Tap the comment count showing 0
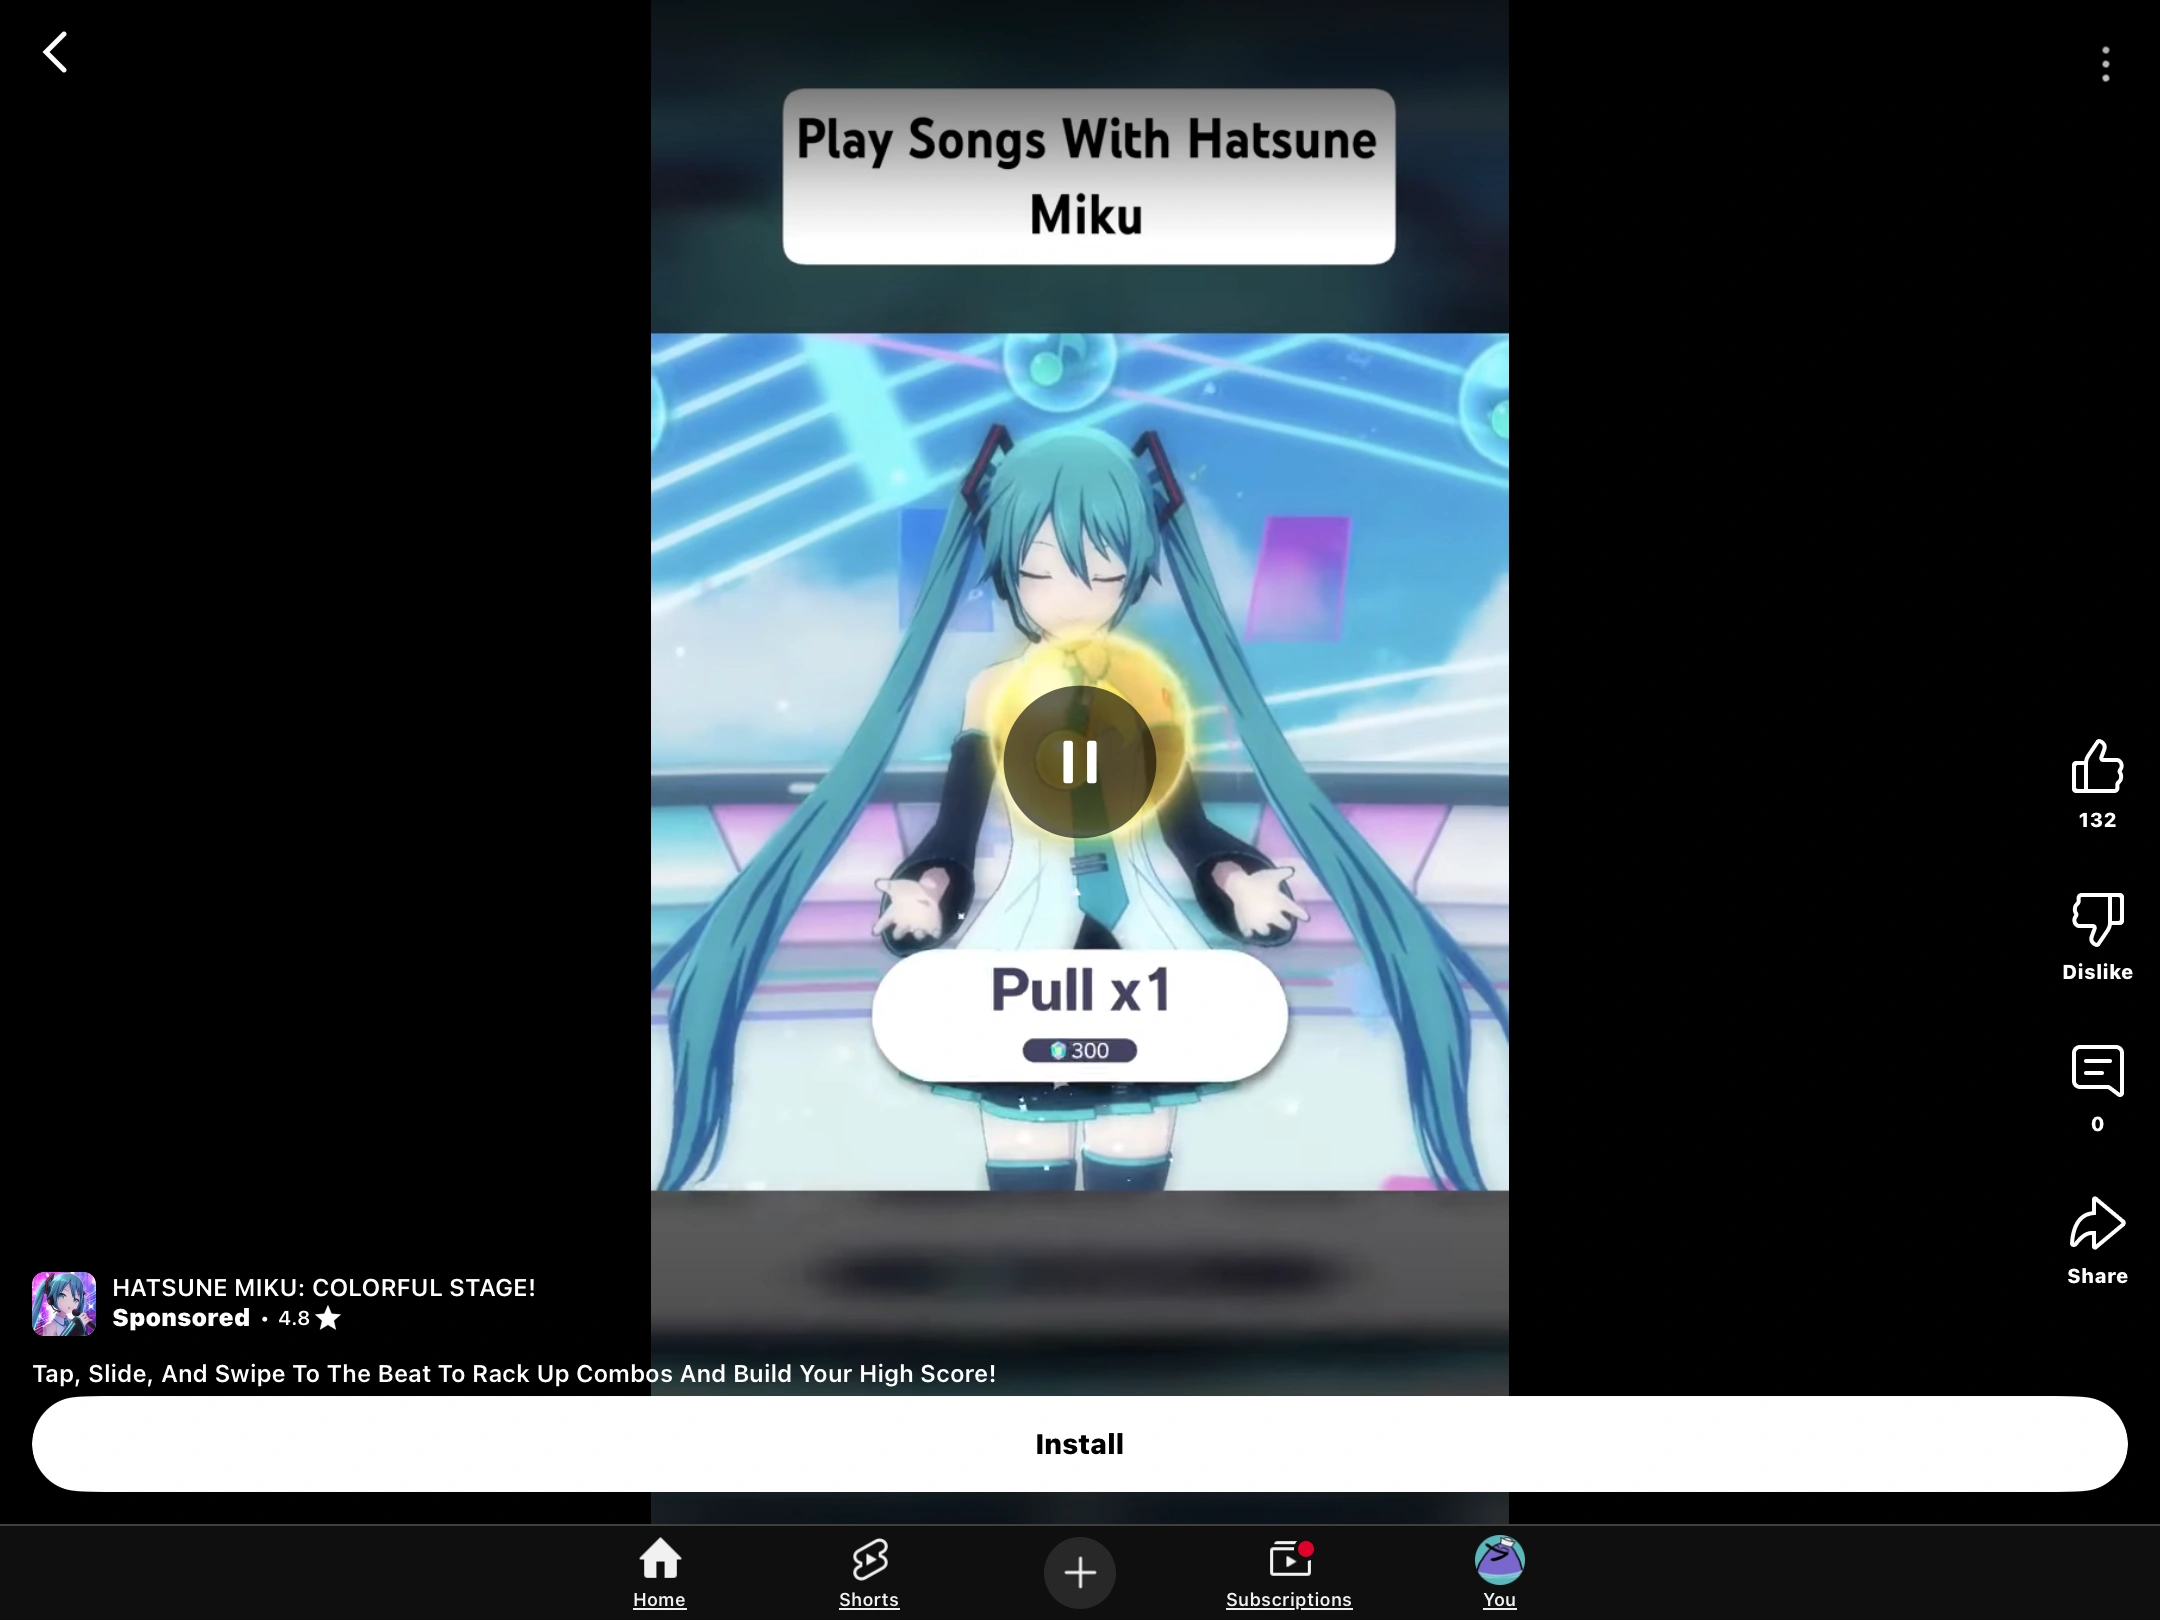This screenshot has height=1620, width=2160. pos(2096,1124)
